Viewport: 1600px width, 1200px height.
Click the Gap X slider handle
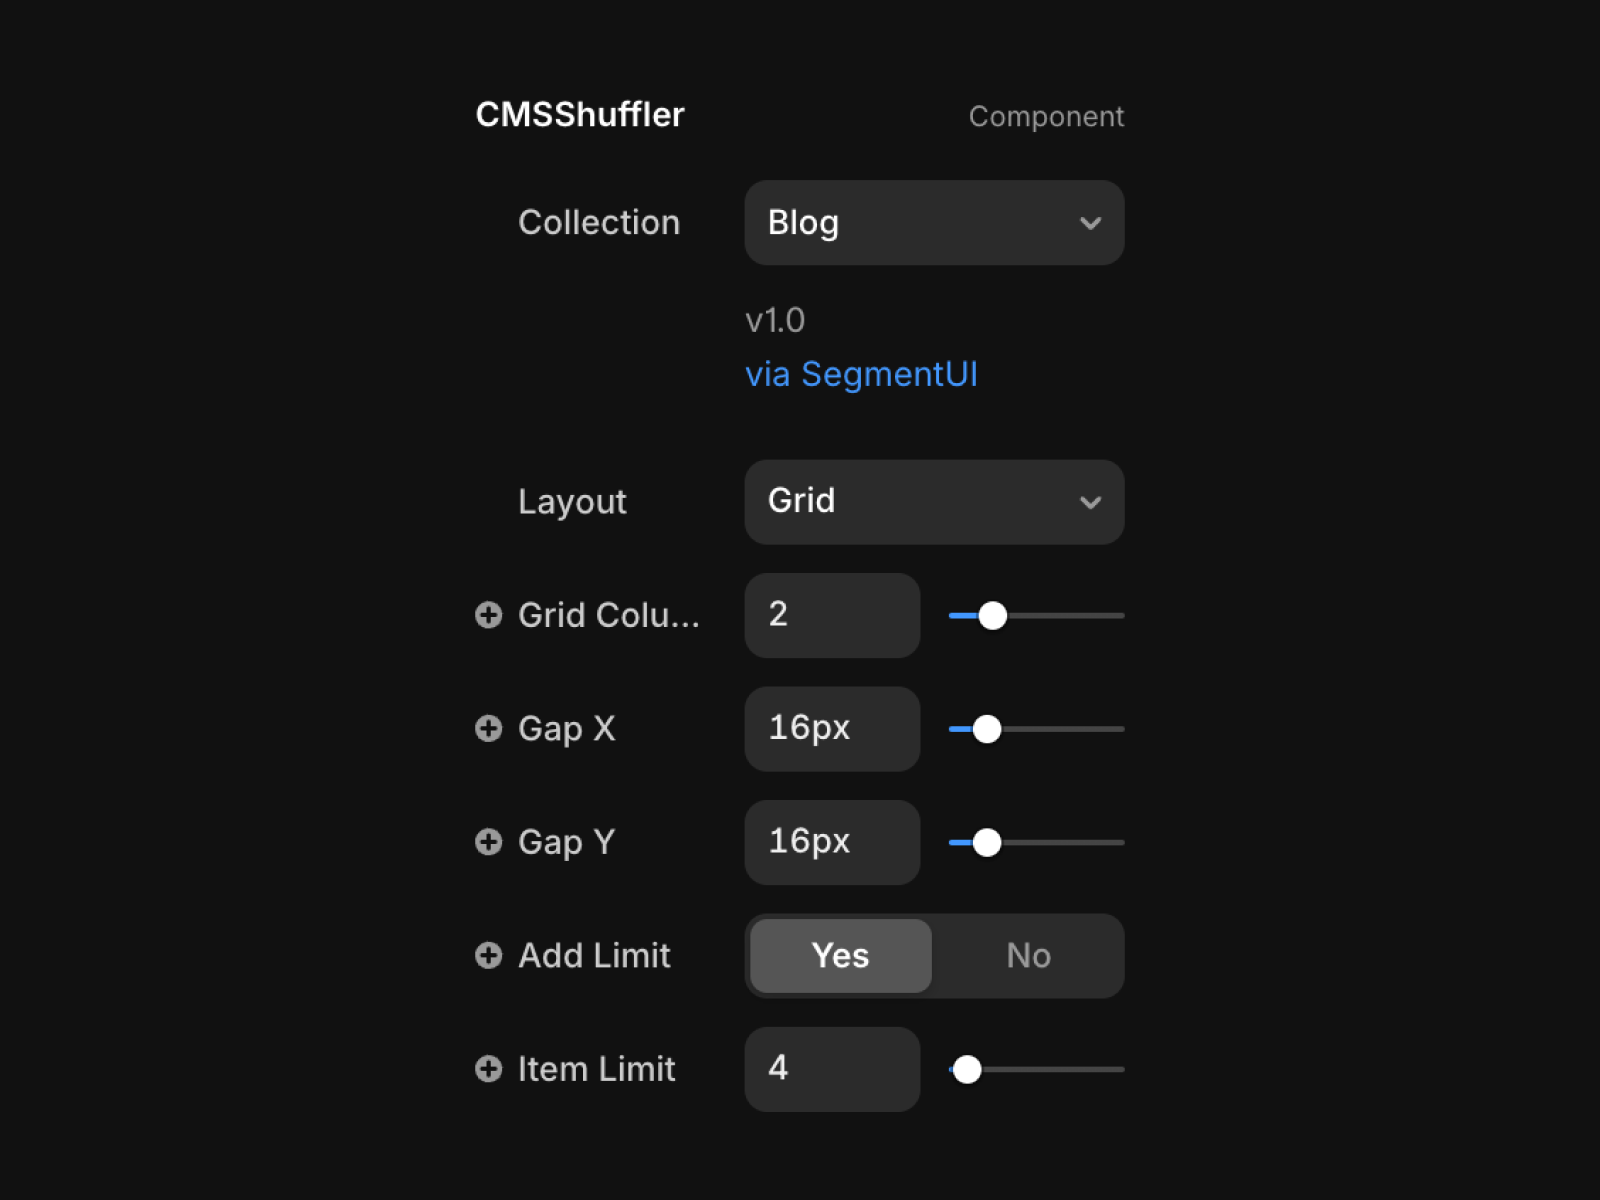987,729
